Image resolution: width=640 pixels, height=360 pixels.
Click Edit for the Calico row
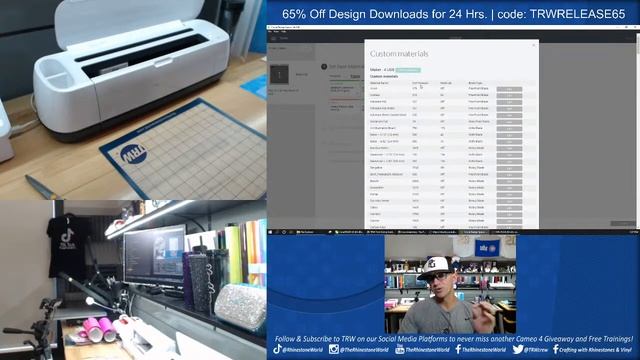coord(509,207)
